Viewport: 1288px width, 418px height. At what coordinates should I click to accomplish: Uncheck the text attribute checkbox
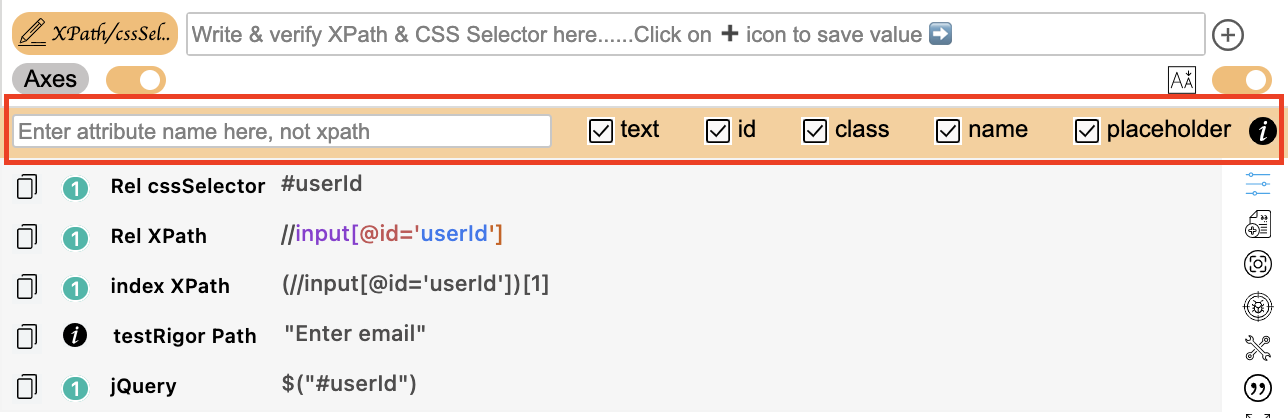click(x=601, y=131)
